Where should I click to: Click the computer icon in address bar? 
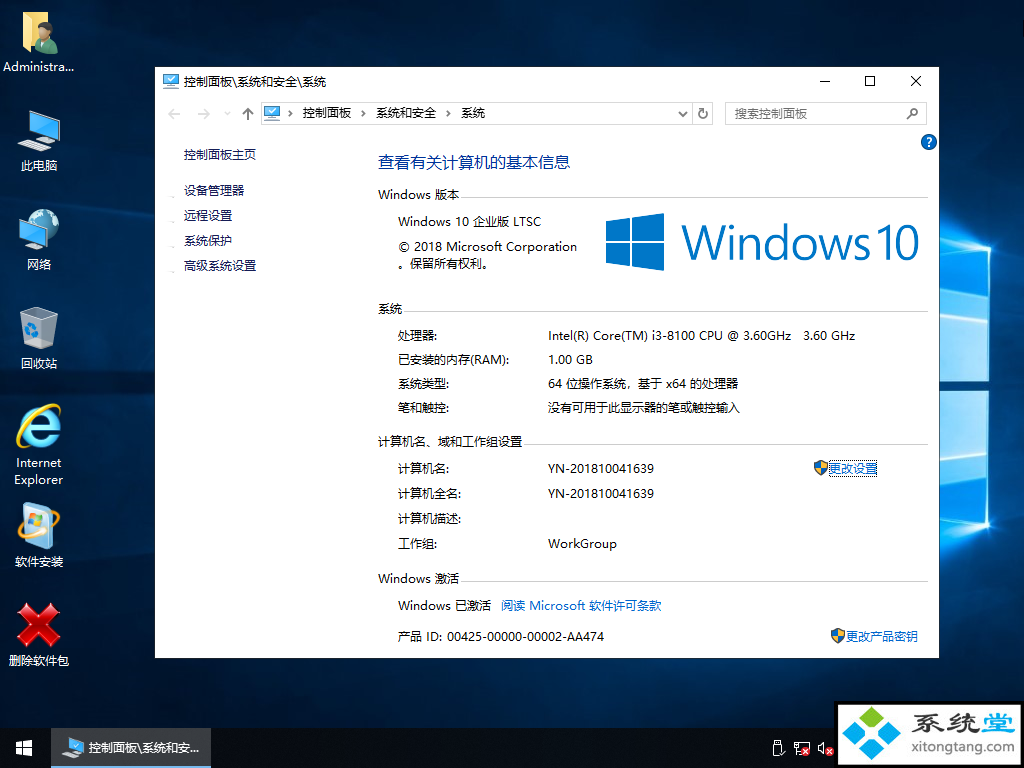(272, 113)
